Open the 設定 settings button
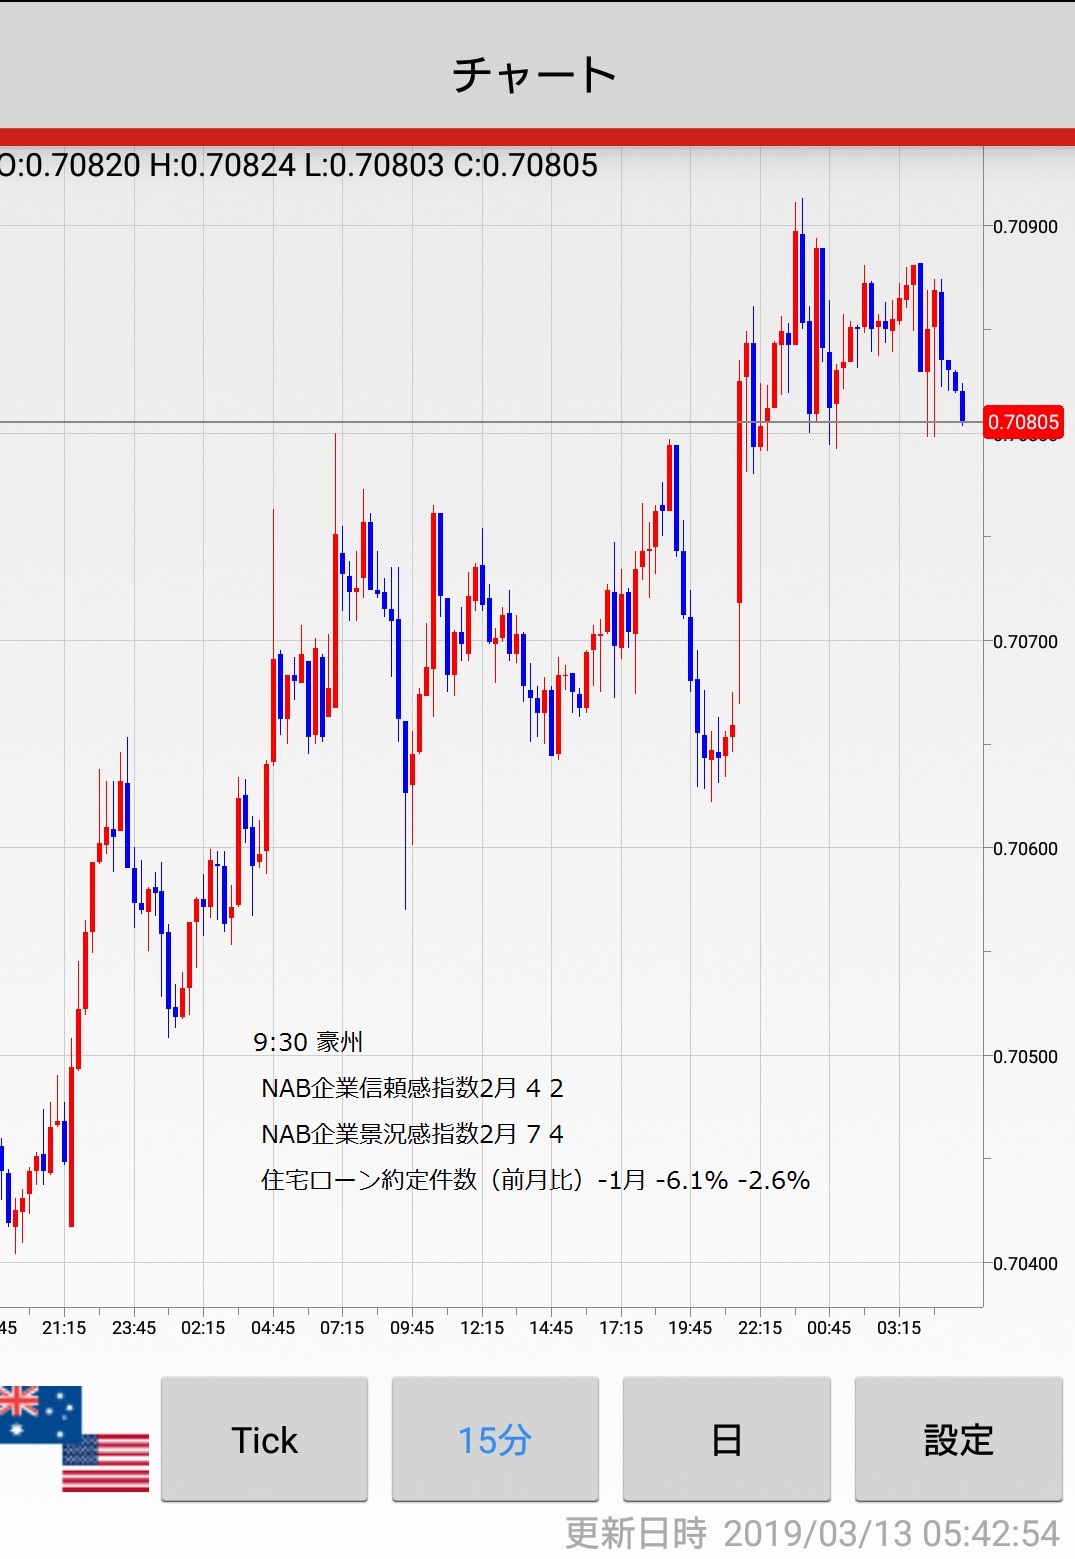Screen dimensions: 1075x1559 [958, 1439]
